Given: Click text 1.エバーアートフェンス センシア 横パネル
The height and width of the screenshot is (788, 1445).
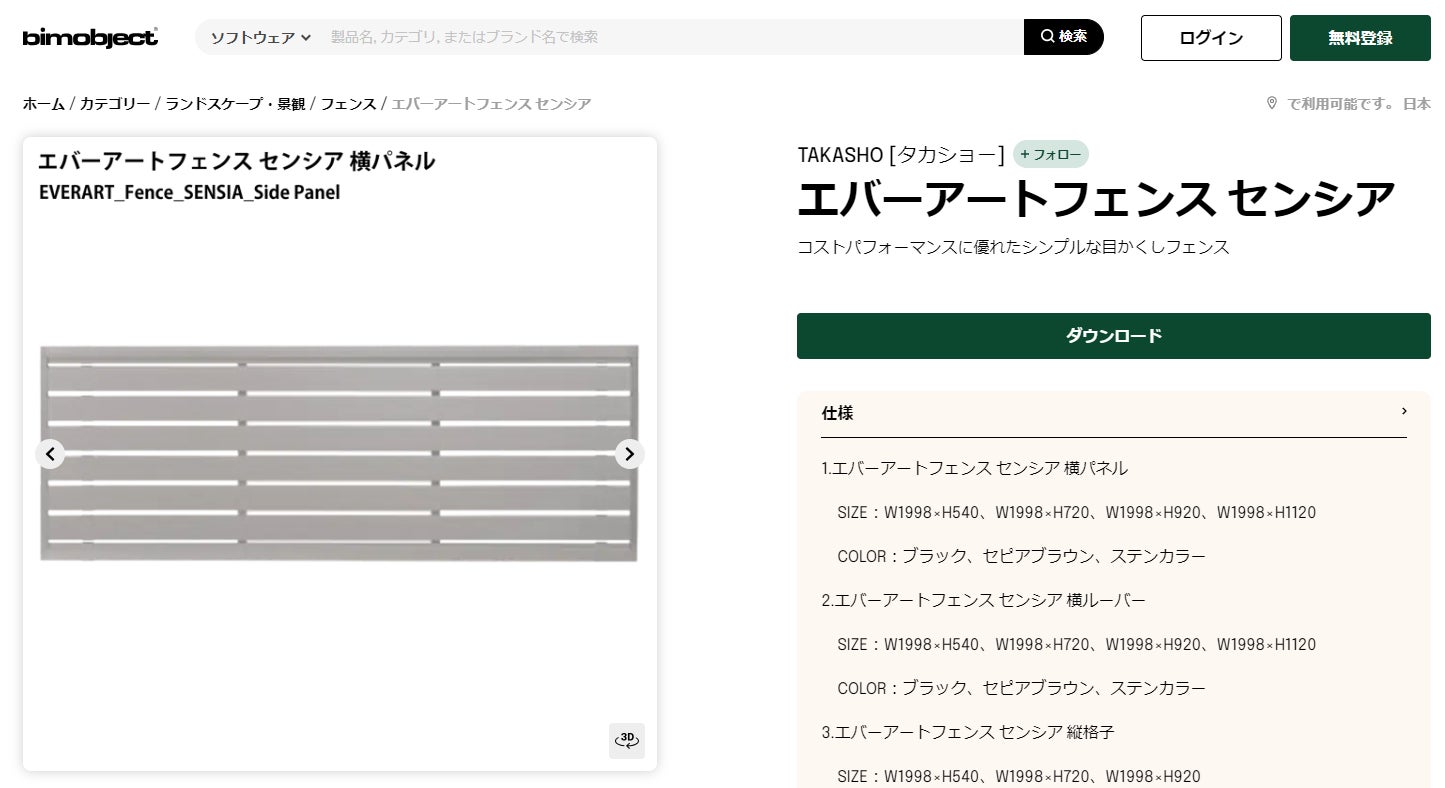Looking at the screenshot, I should point(975,468).
